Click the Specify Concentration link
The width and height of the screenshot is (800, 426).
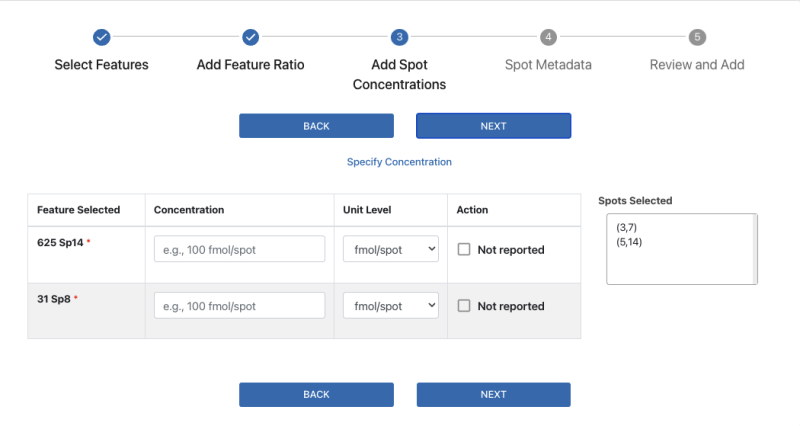click(x=399, y=162)
